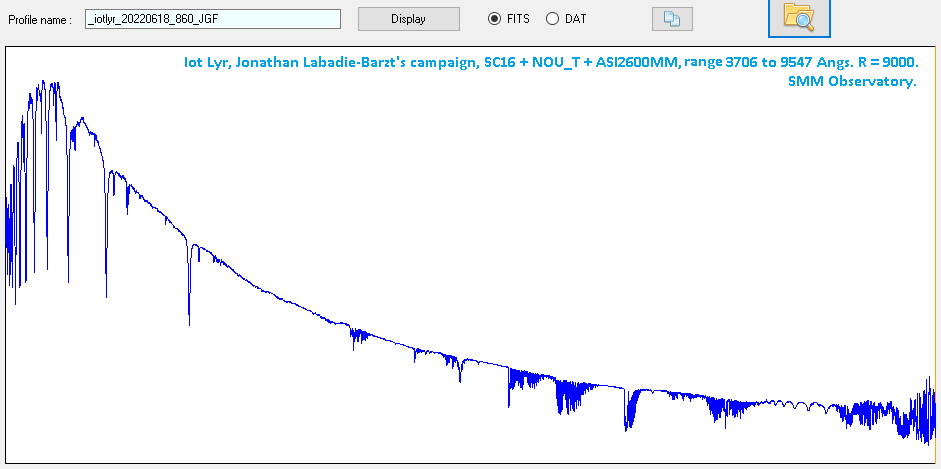Click the deepest absorption line near left third
This screenshot has width=941, height=469.
coord(189,318)
